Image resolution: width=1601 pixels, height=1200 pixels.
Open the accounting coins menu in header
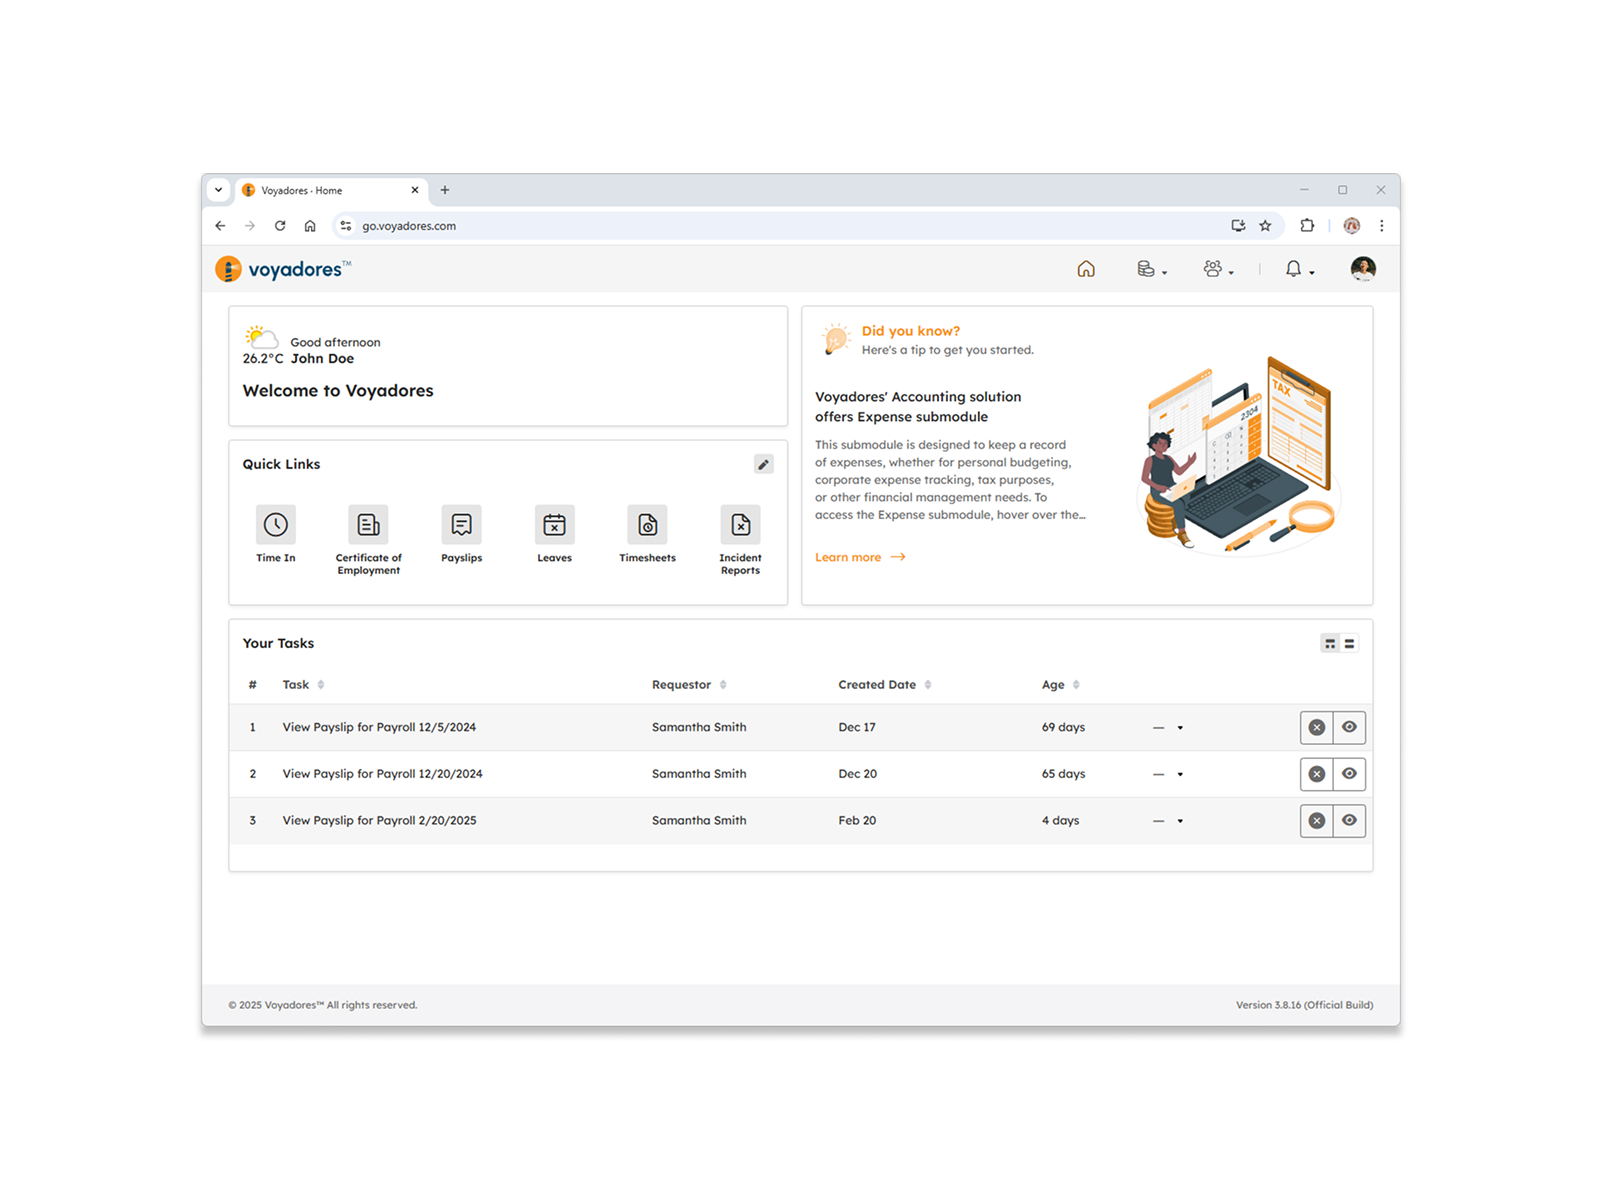(x=1151, y=269)
